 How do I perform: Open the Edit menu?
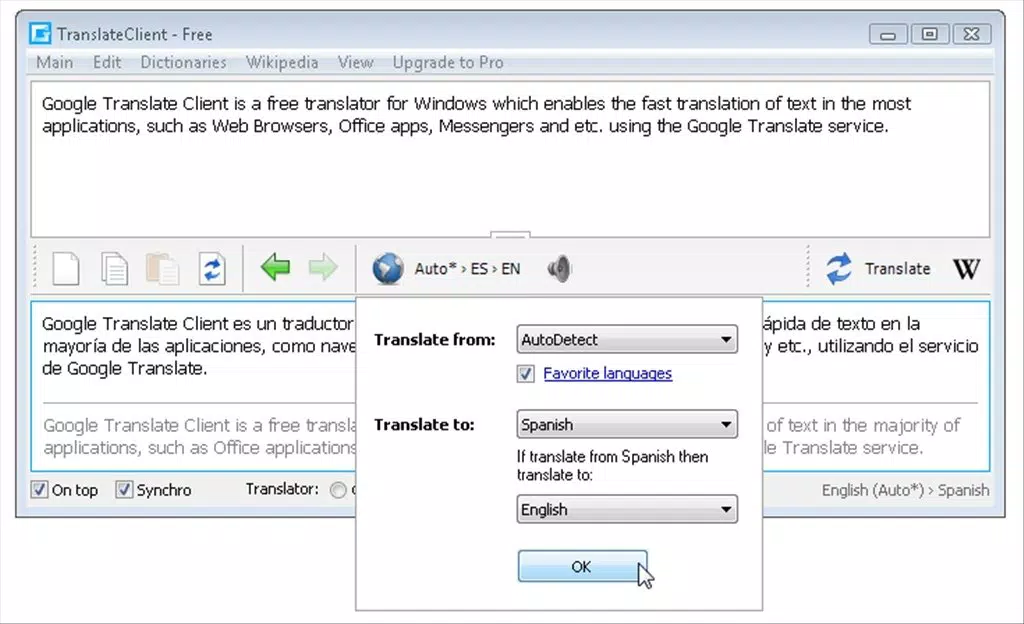click(107, 62)
